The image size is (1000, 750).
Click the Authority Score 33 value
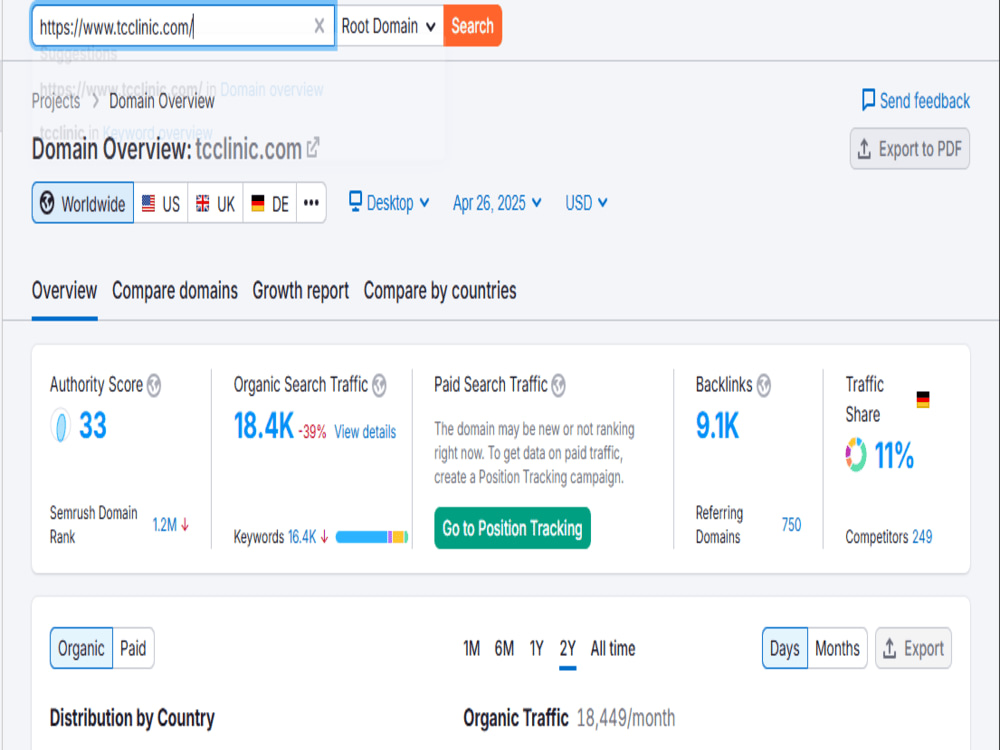tap(92, 425)
